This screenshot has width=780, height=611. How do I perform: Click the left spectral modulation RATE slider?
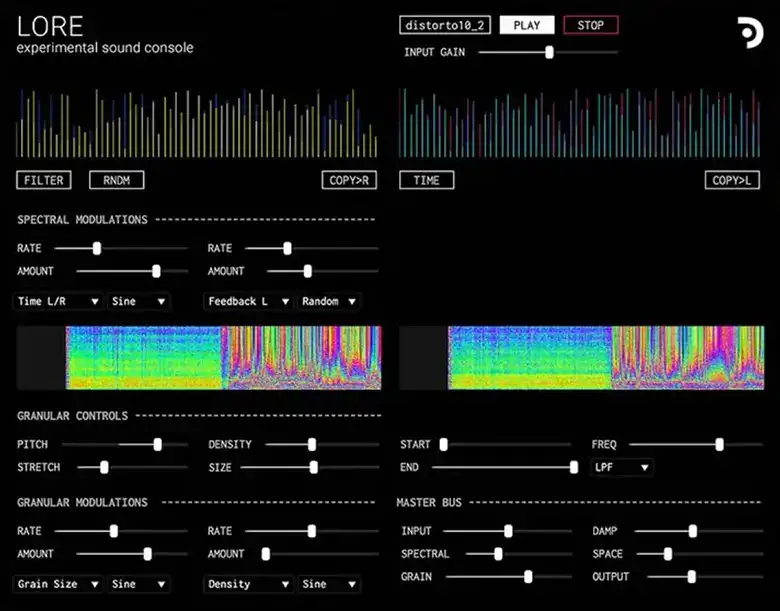tap(121, 248)
